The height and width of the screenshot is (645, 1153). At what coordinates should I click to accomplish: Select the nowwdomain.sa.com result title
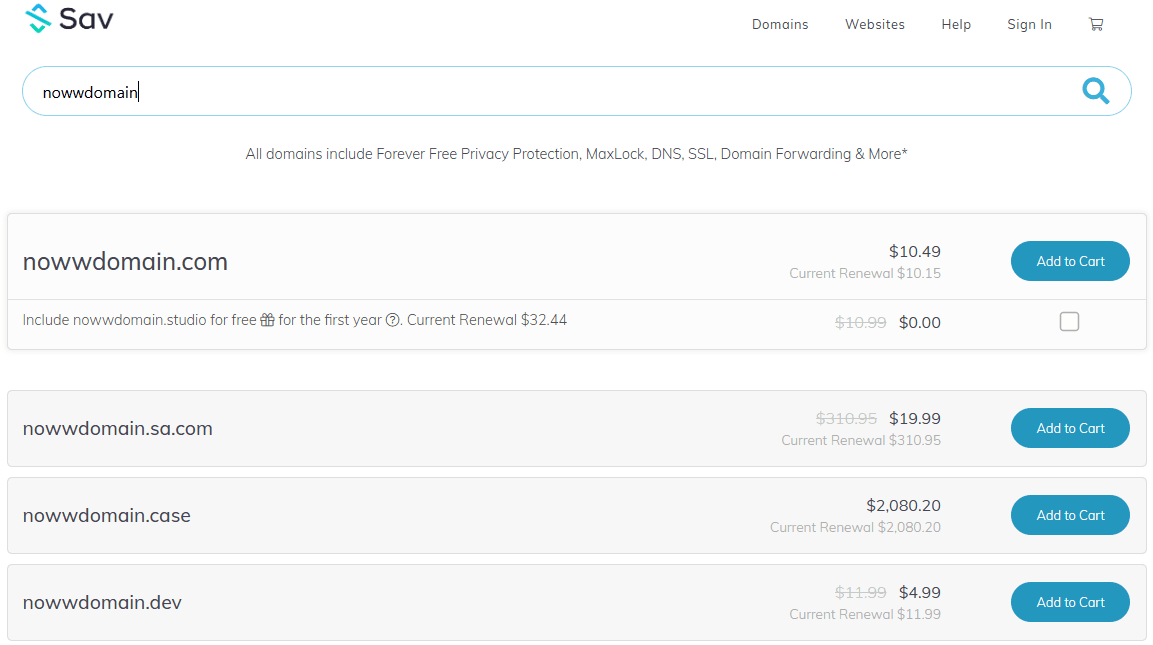click(x=118, y=429)
